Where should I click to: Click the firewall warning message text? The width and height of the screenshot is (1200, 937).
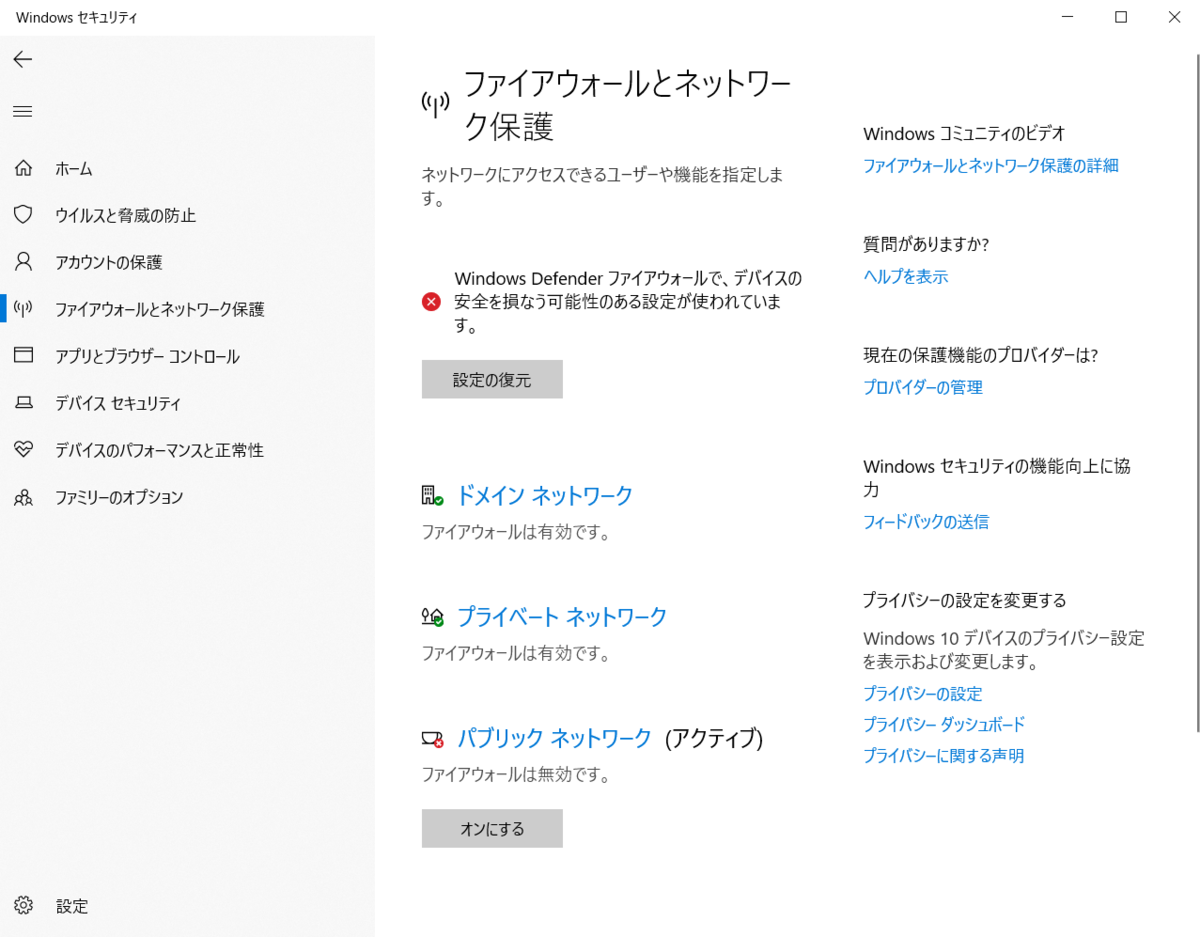pyautogui.click(x=628, y=302)
